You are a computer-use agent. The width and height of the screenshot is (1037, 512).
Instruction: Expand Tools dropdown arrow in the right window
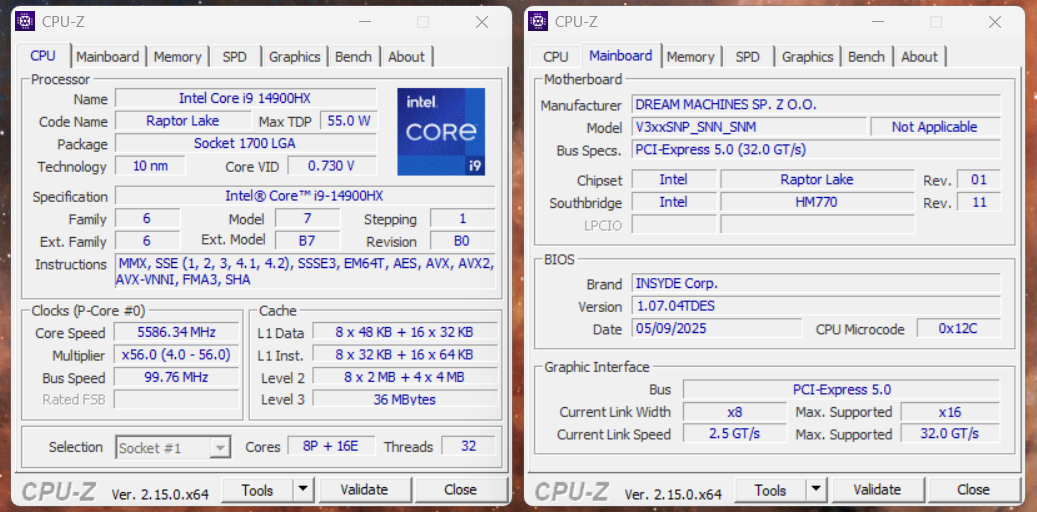tap(816, 490)
